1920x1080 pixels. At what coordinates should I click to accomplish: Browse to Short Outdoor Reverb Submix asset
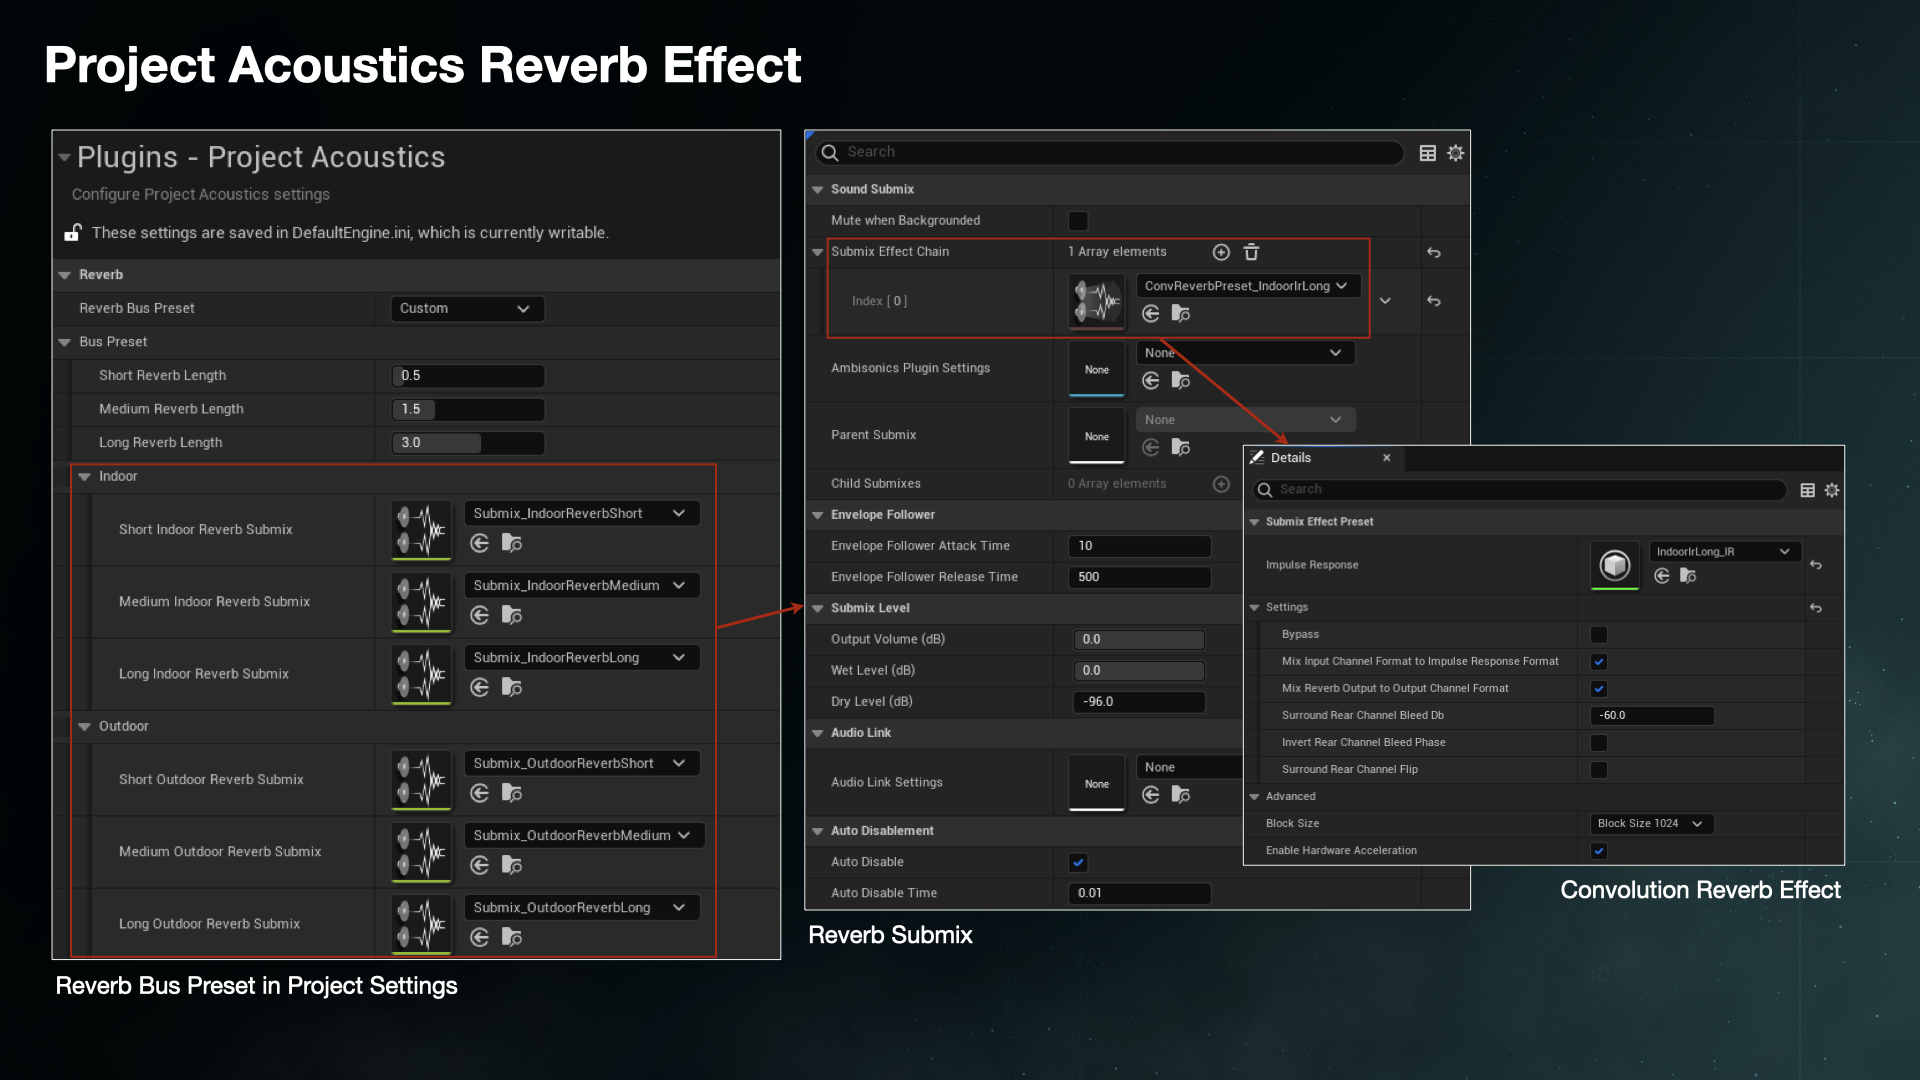point(512,793)
